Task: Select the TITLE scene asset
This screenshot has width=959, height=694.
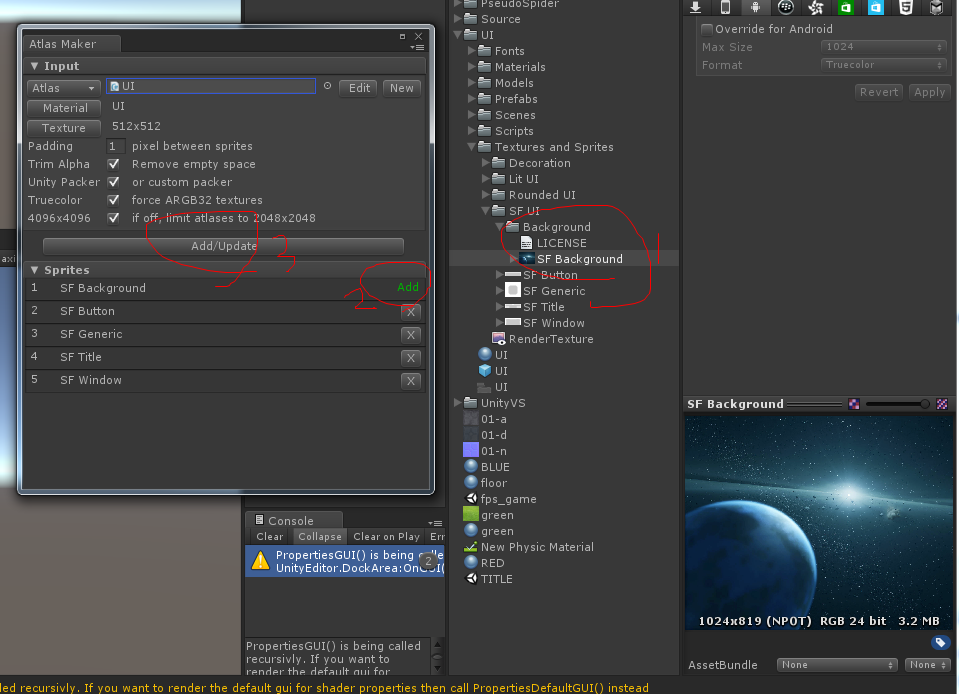Action: click(x=489, y=579)
